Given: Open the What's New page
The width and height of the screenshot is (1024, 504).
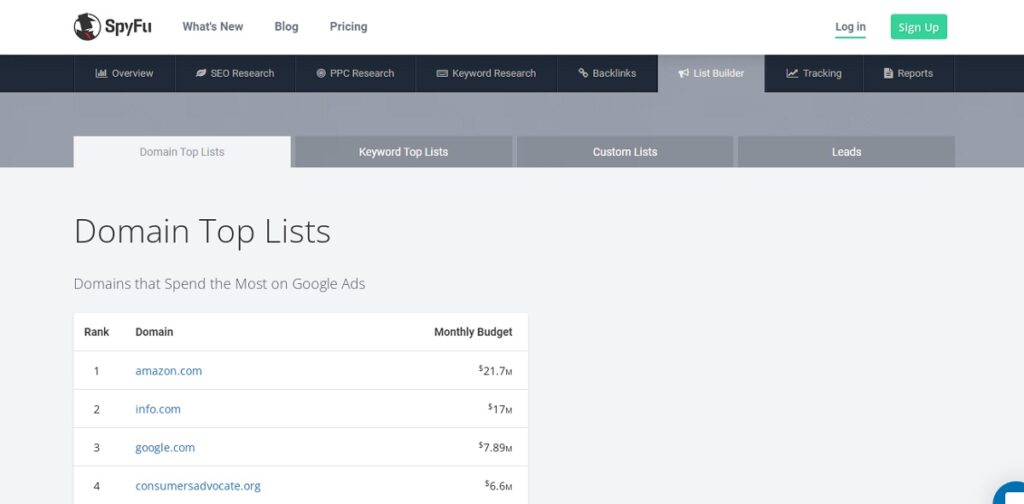Looking at the screenshot, I should (212, 27).
